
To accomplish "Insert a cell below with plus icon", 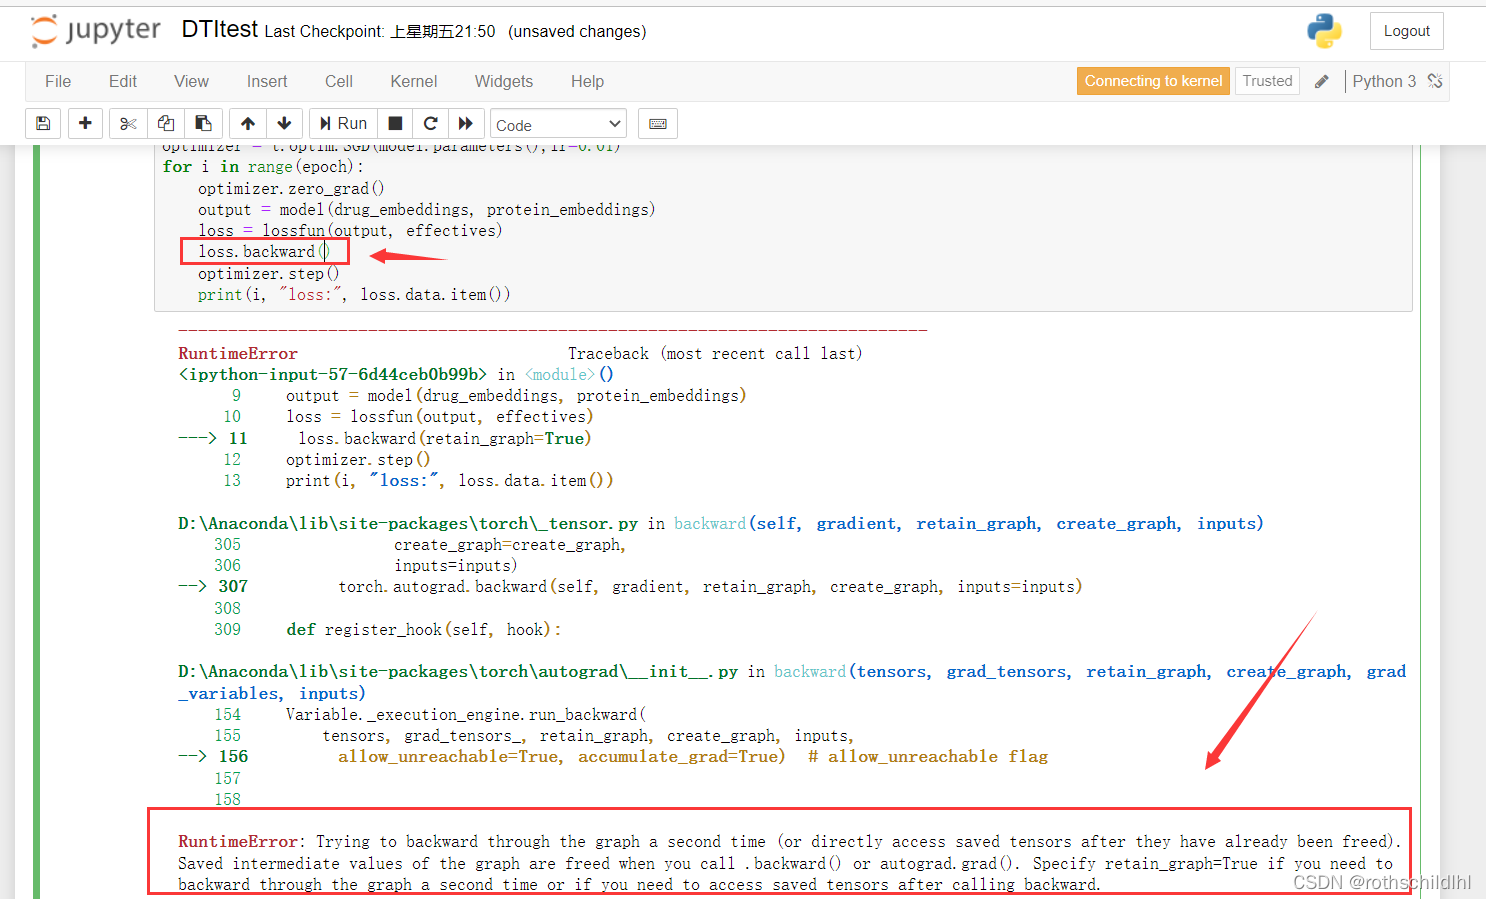I will coord(85,123).
